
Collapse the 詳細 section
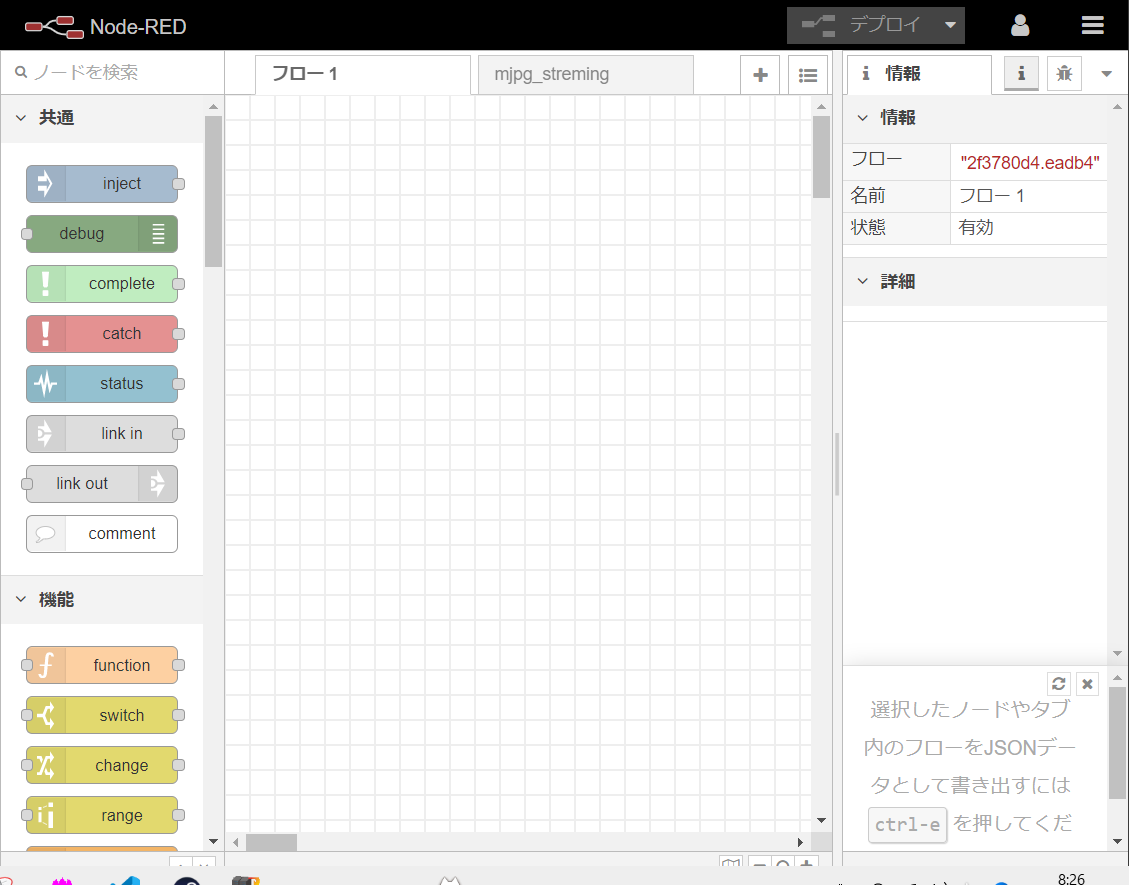coord(974,282)
